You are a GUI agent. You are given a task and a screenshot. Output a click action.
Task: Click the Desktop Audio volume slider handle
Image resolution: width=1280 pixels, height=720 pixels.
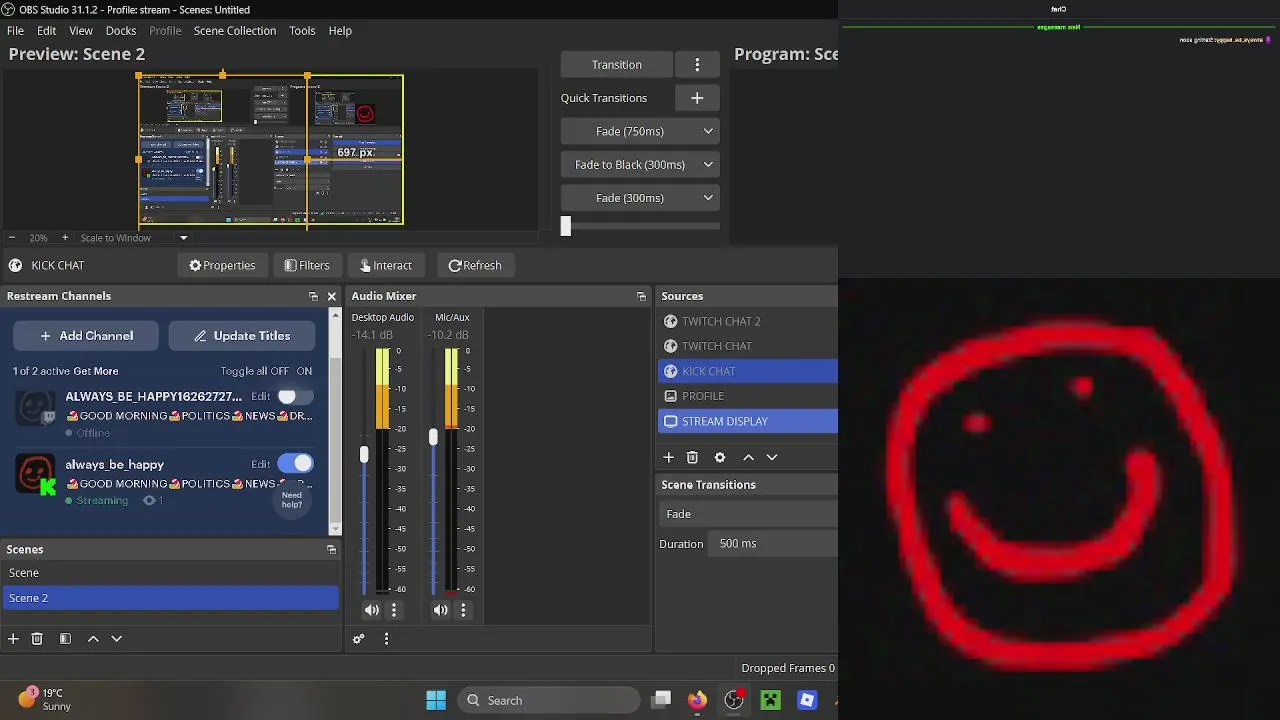(x=364, y=455)
